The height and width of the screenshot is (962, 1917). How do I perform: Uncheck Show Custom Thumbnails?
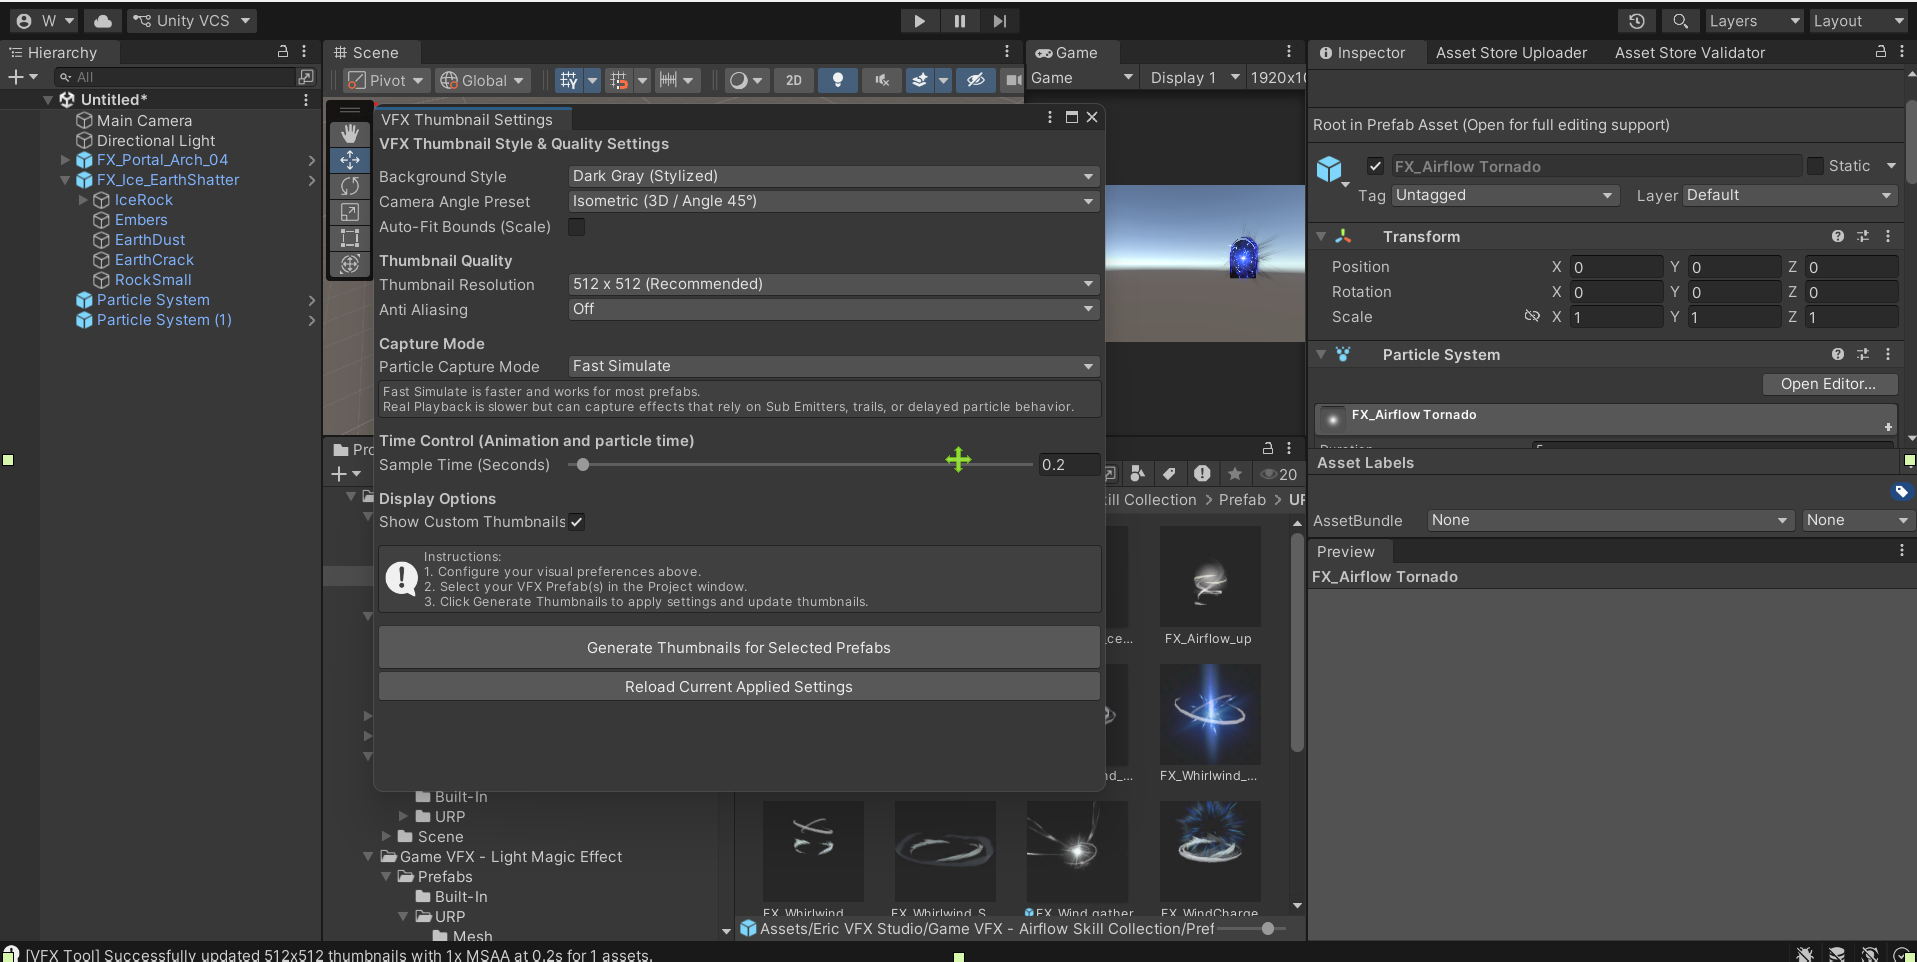(x=577, y=522)
